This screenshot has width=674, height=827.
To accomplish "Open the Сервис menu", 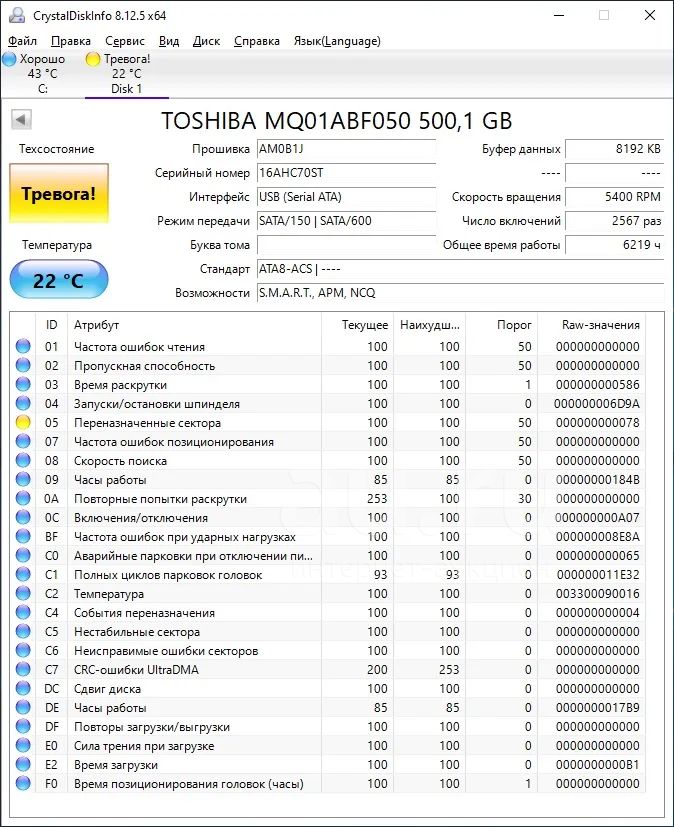I will [124, 41].
